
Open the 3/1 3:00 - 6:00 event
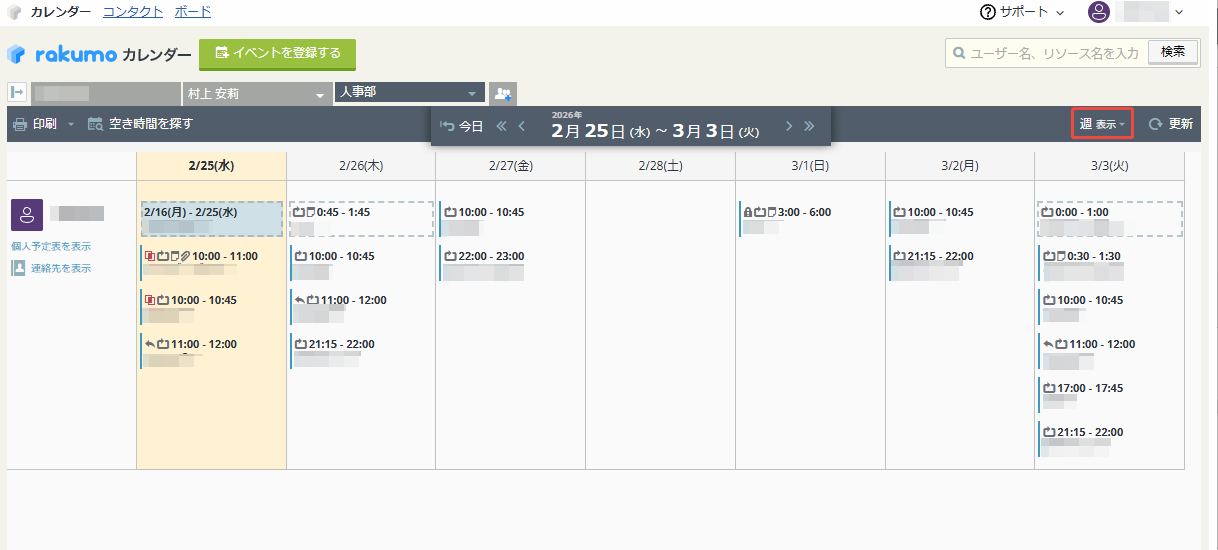click(x=810, y=219)
